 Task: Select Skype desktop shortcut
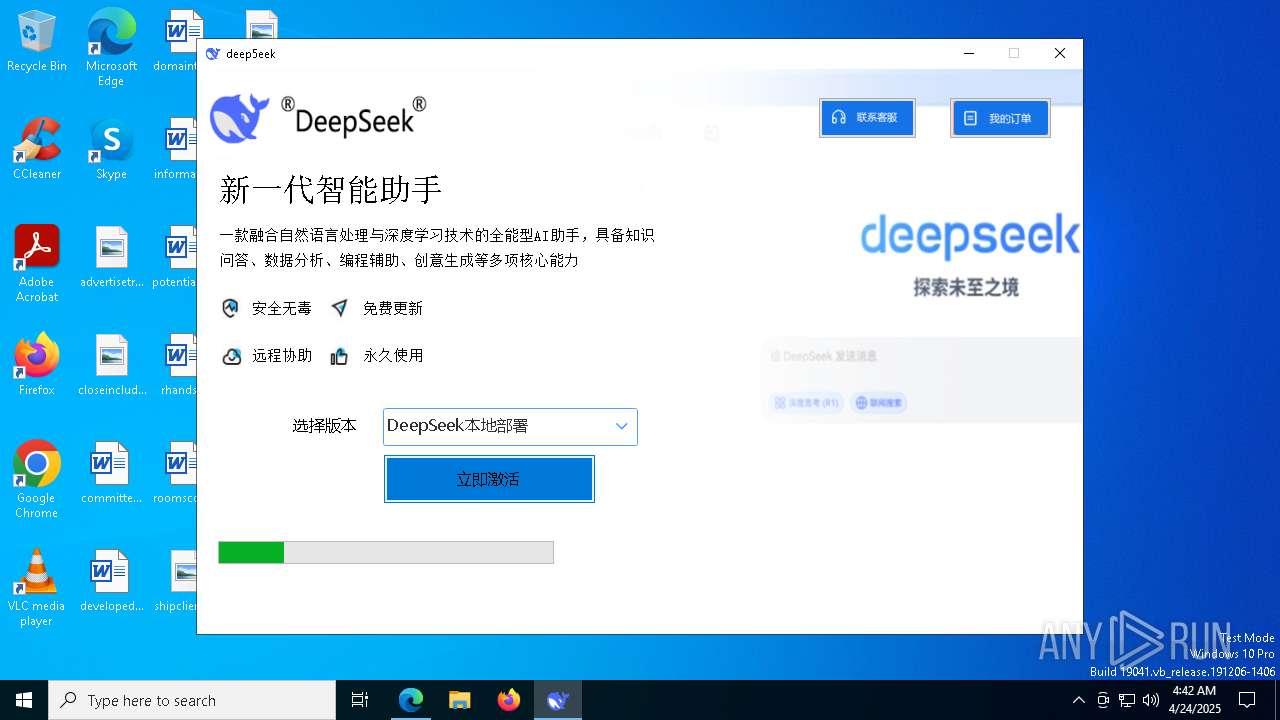click(111, 149)
